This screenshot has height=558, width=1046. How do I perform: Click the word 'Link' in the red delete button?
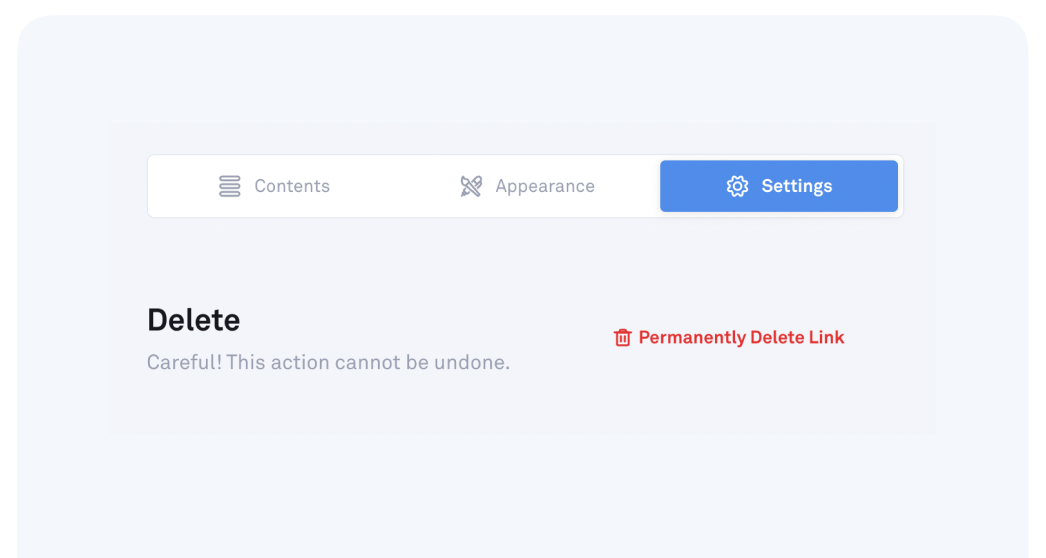point(827,338)
